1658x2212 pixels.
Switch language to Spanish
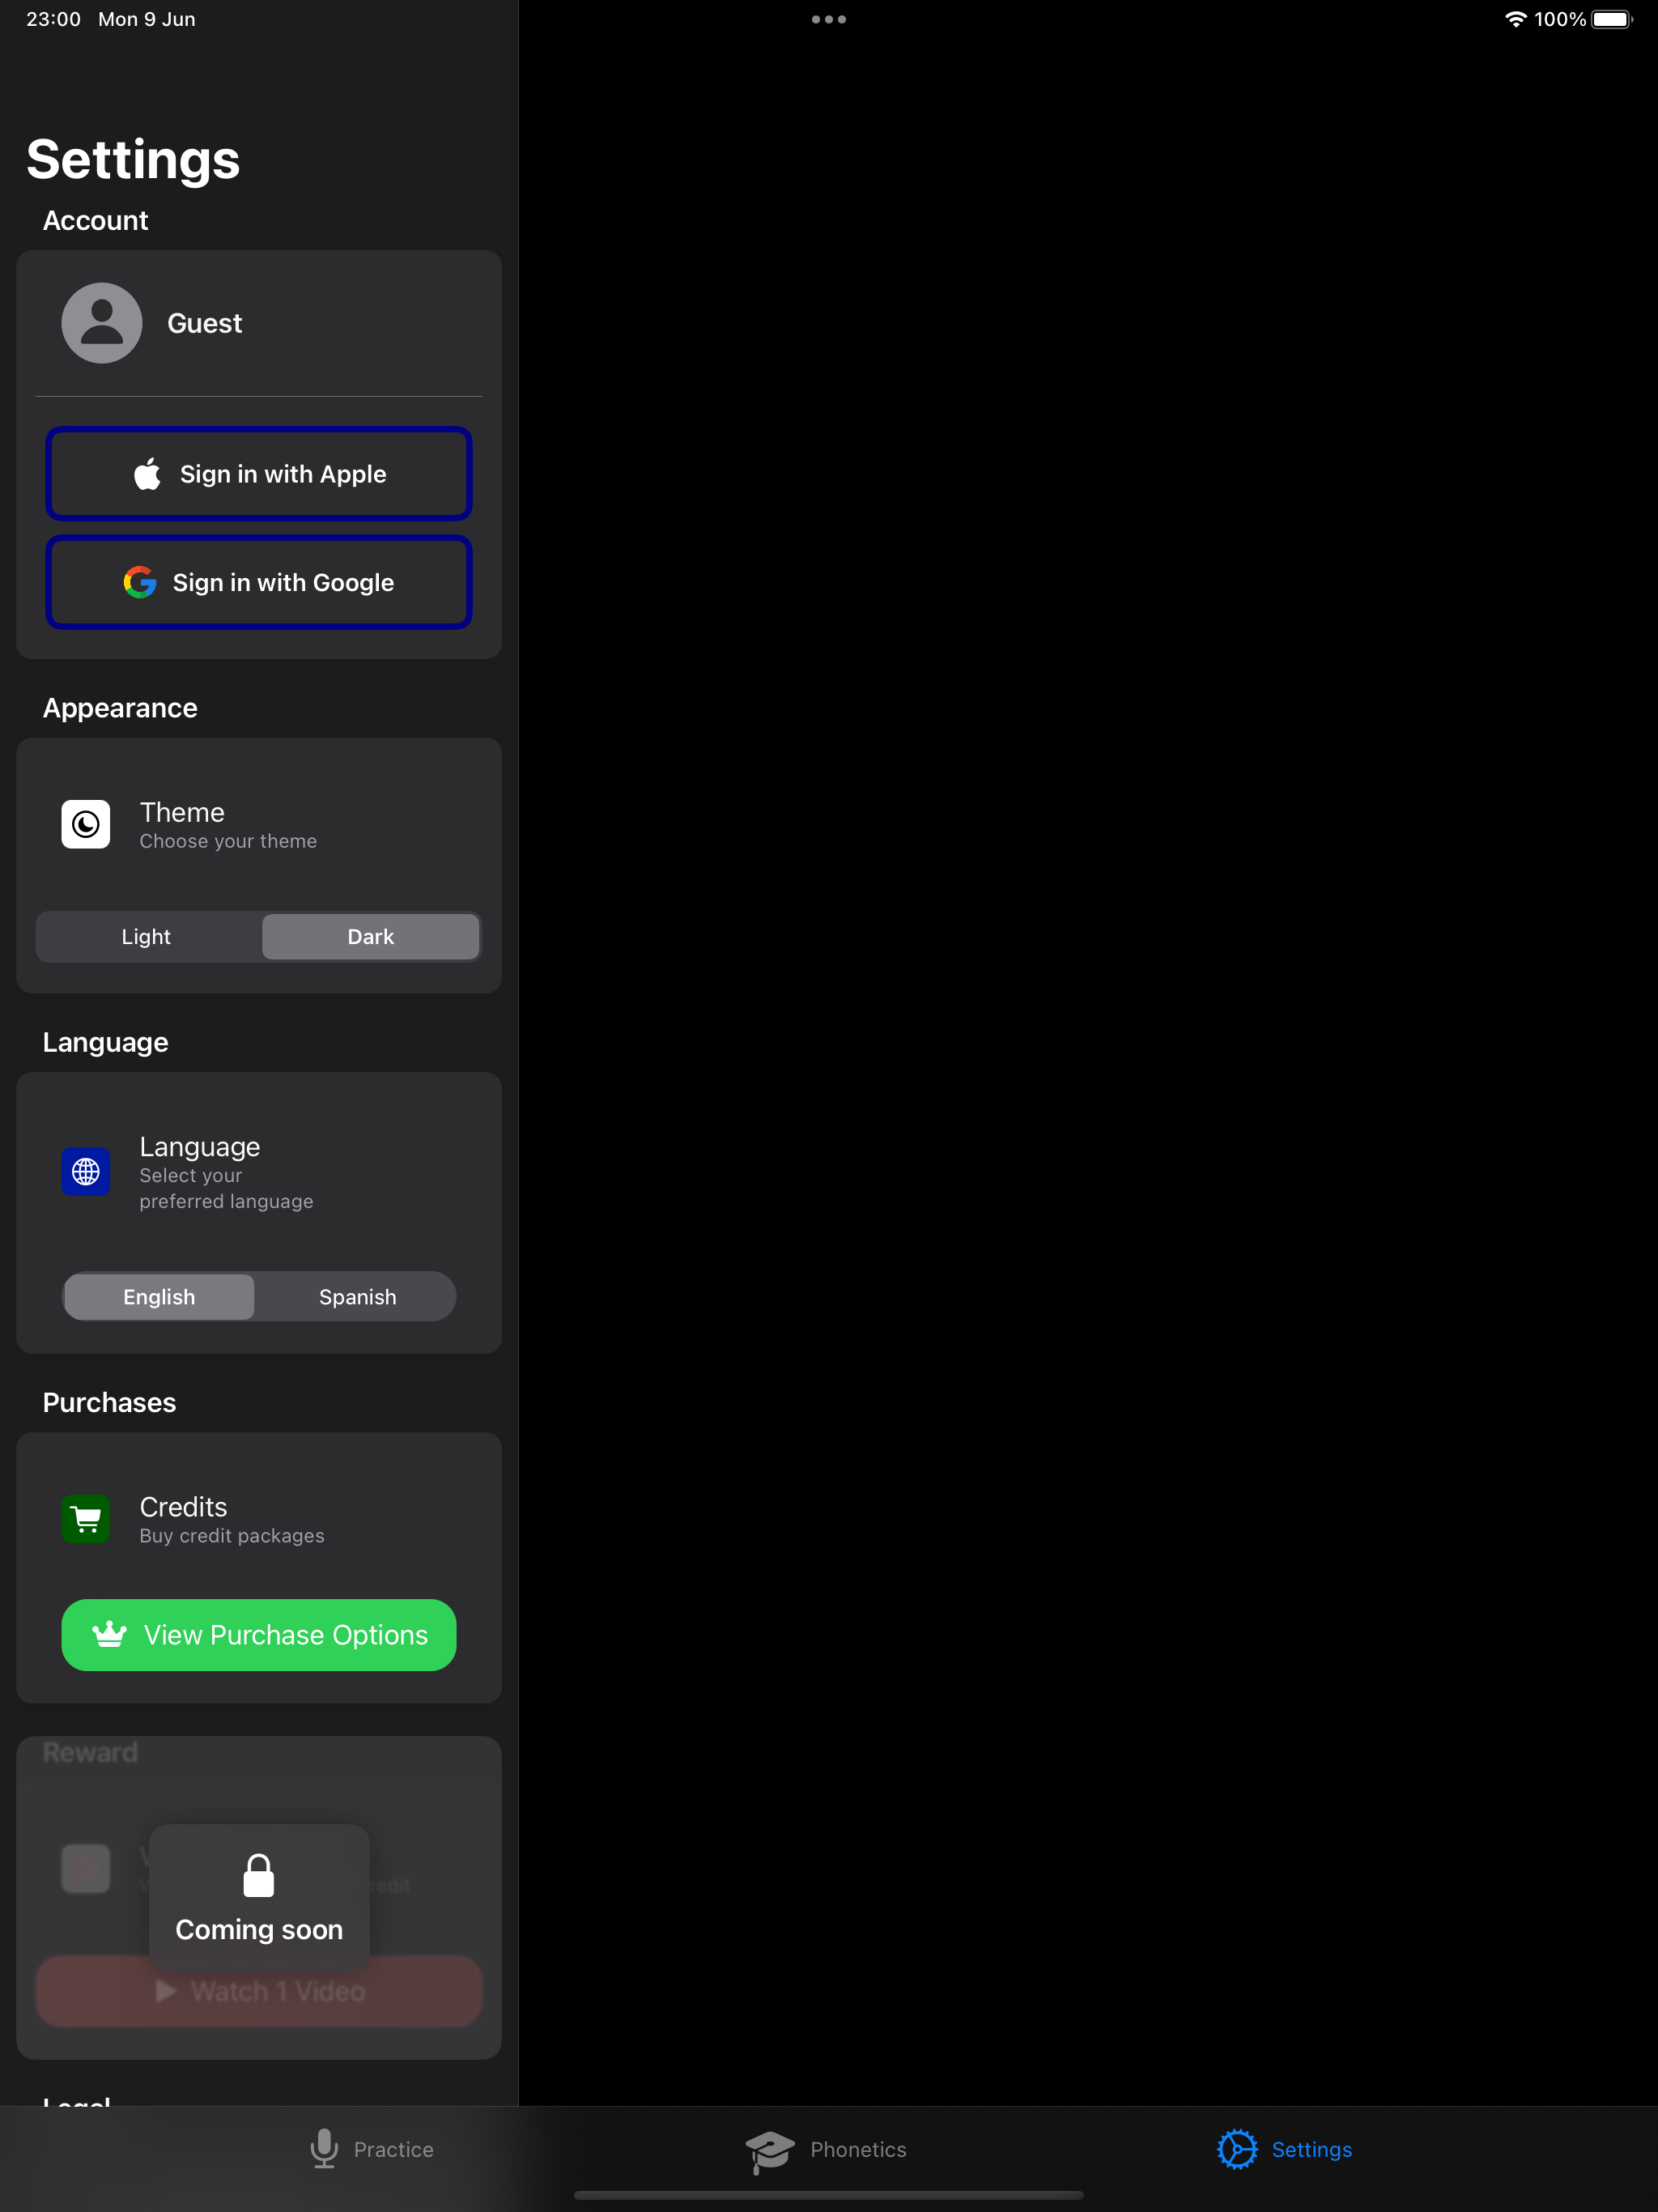pos(357,1296)
